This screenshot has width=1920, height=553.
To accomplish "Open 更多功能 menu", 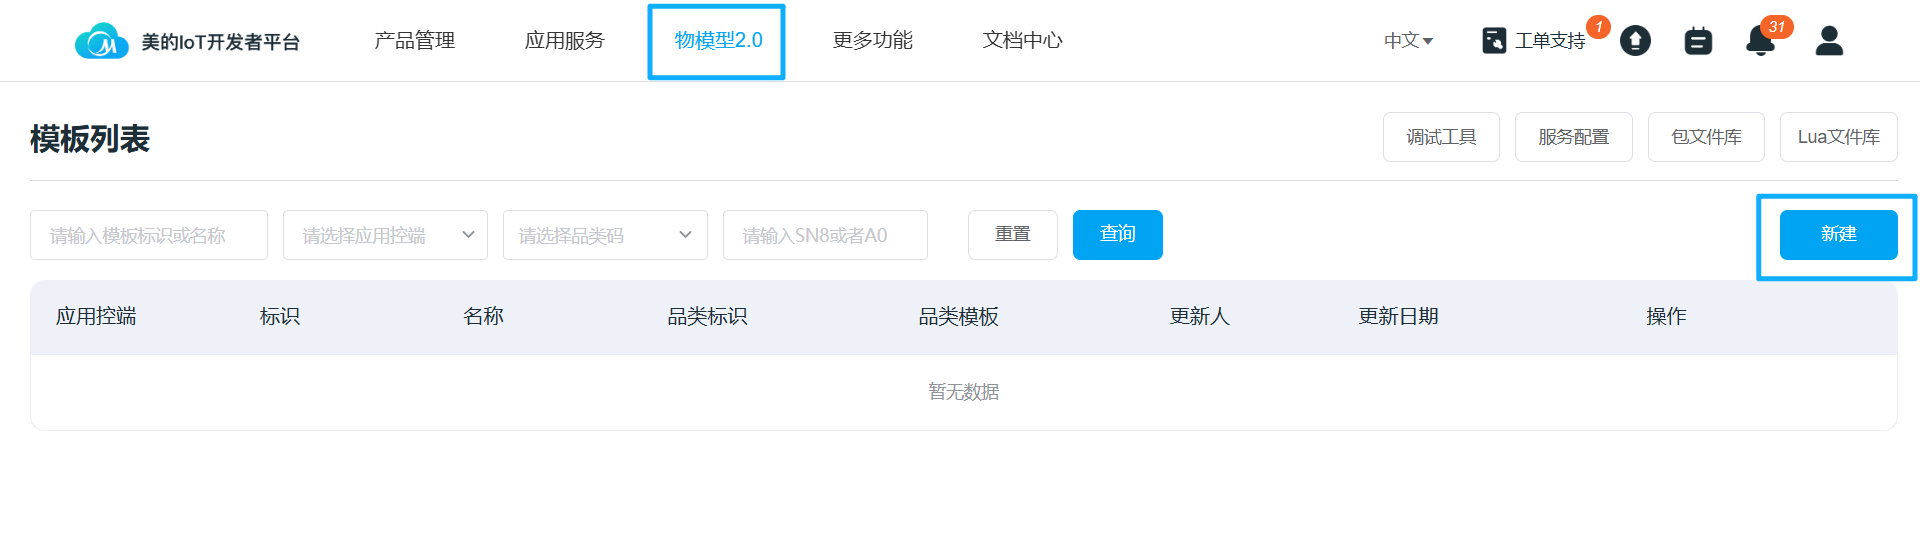I will pyautogui.click(x=872, y=41).
